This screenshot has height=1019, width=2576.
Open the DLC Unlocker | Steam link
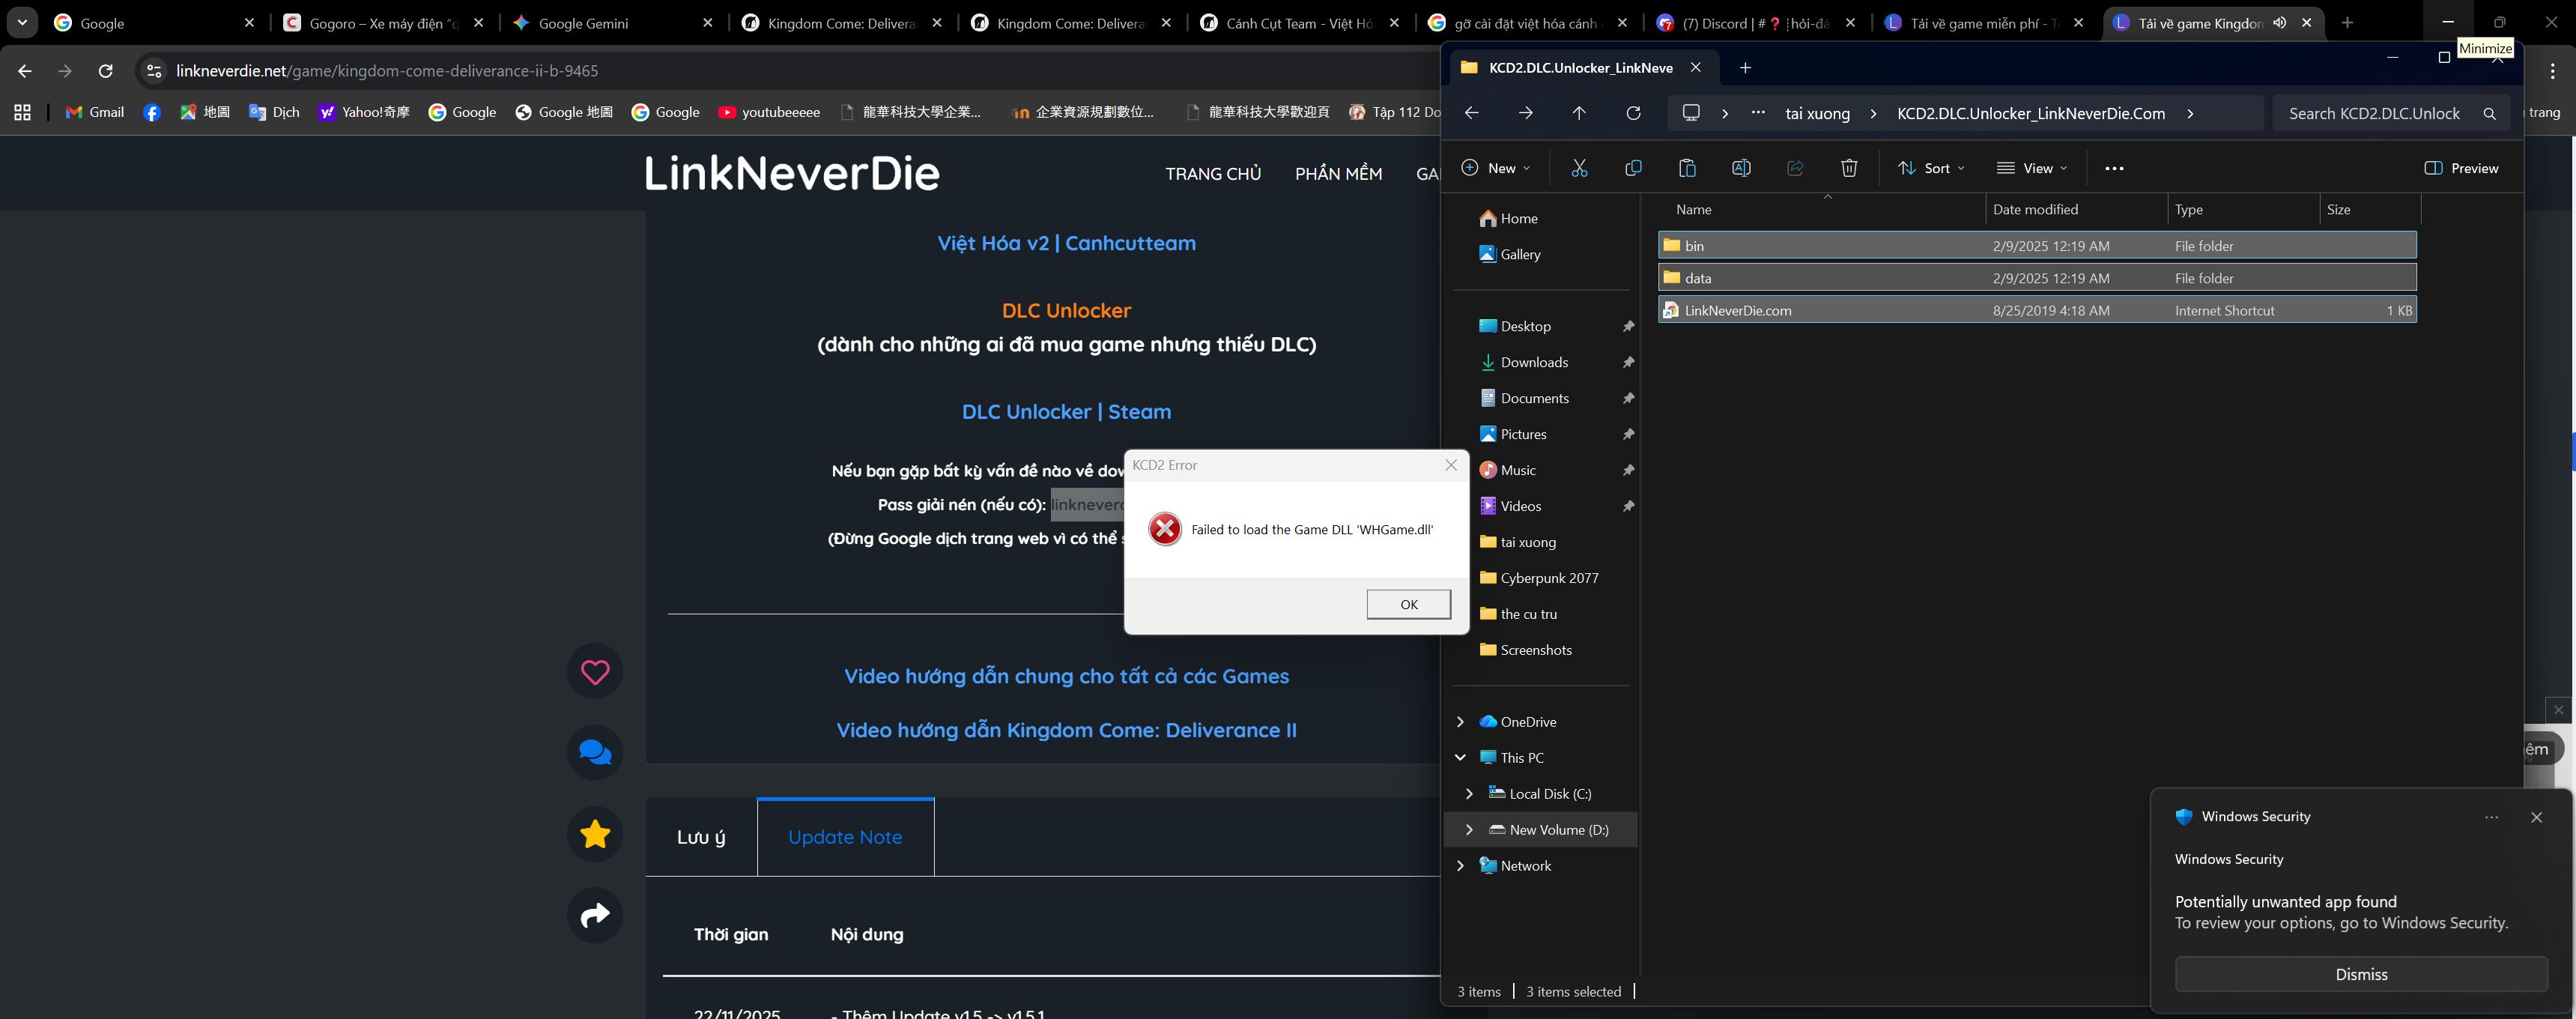pyautogui.click(x=1066, y=412)
